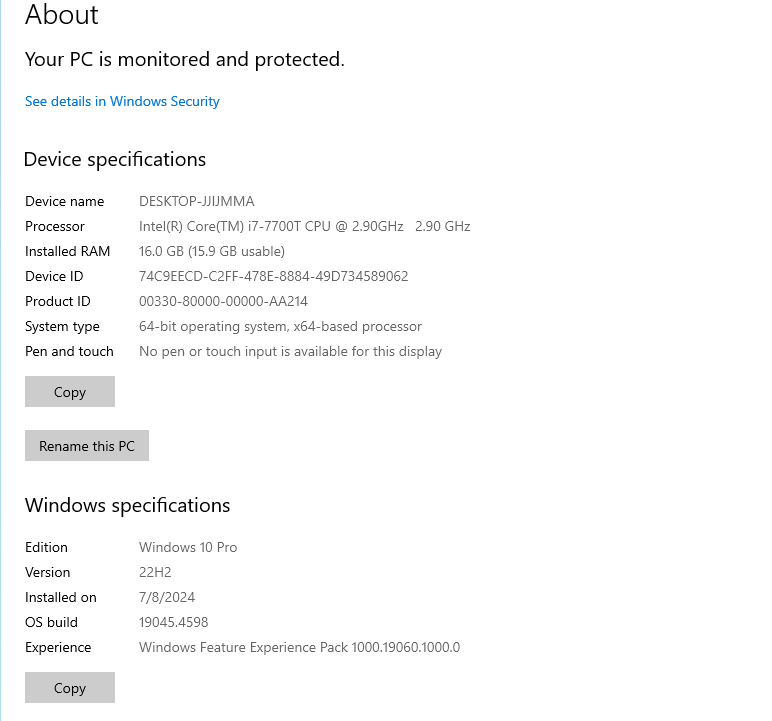Image resolution: width=772 pixels, height=721 pixels.
Task: Select the About page heading
Action: tap(62, 14)
